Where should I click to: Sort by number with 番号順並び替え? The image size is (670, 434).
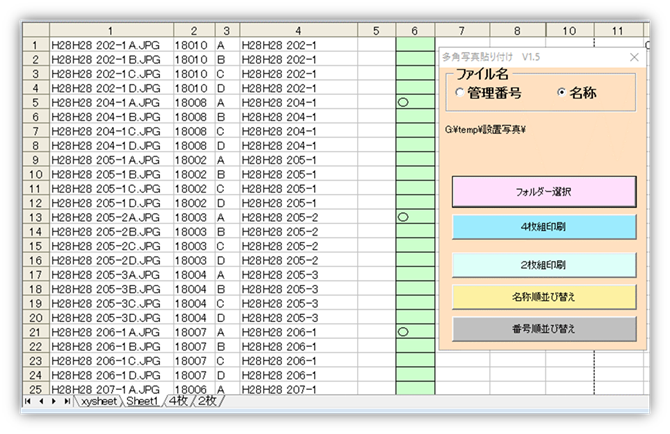[544, 328]
